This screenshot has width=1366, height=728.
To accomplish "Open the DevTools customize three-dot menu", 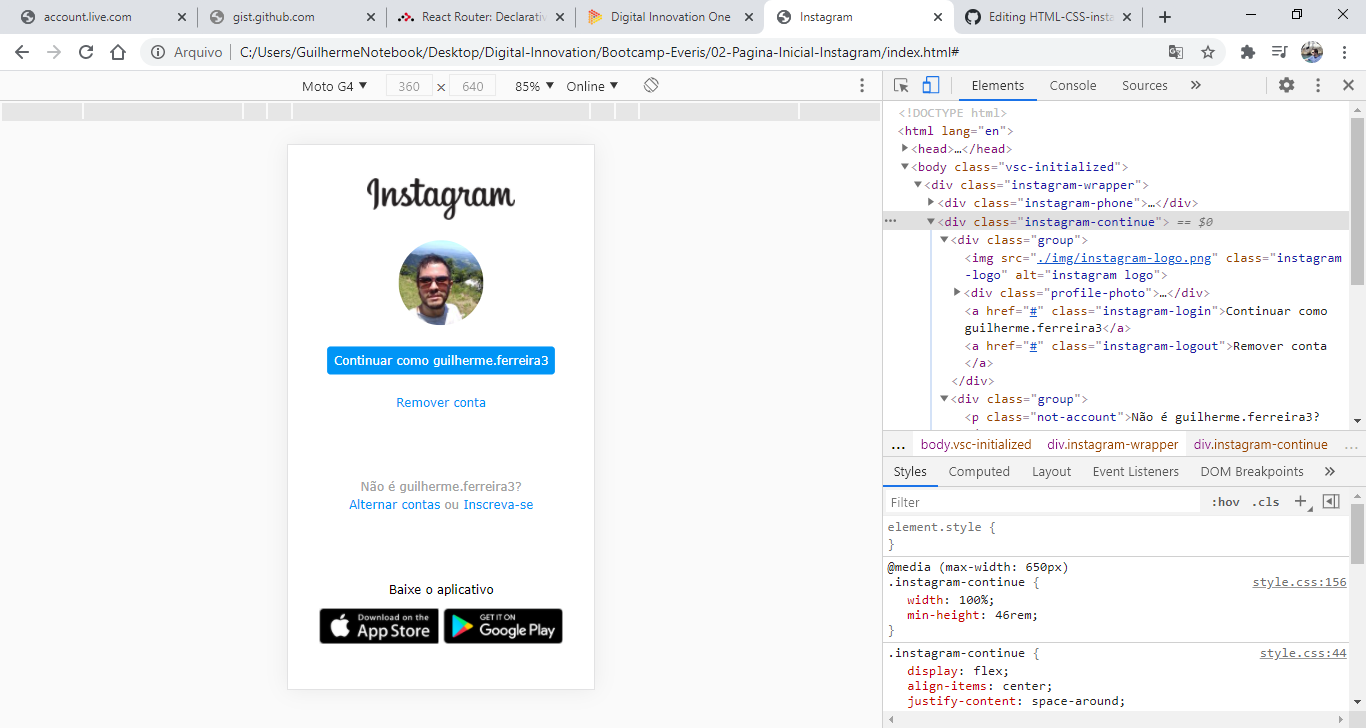I will (1317, 85).
